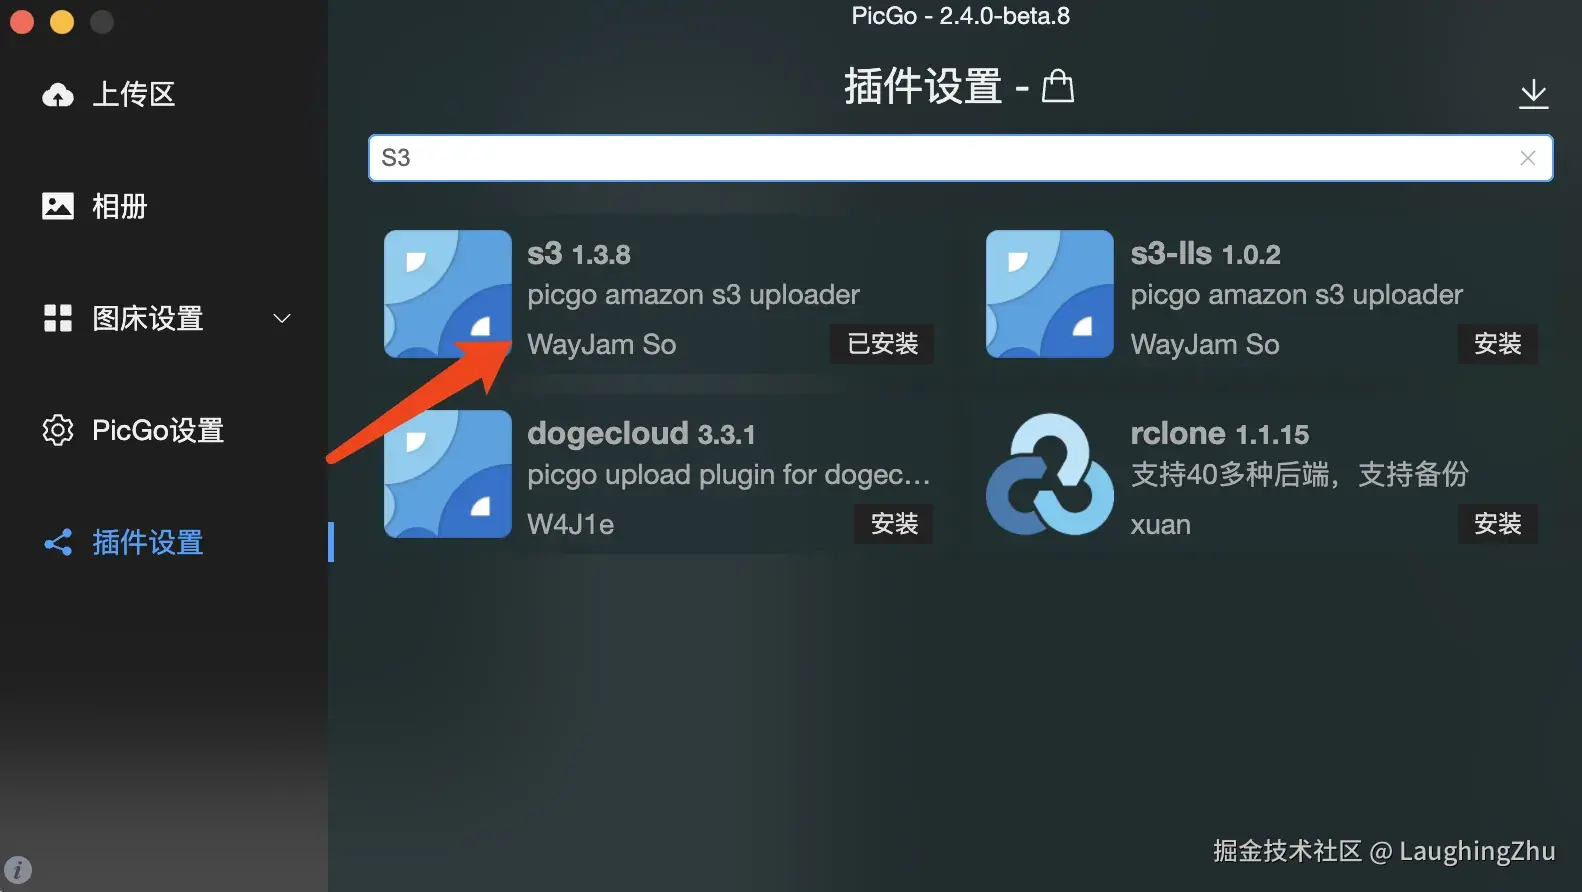Click the rclone plugin logo
The width and height of the screenshot is (1582, 892).
point(1050,474)
